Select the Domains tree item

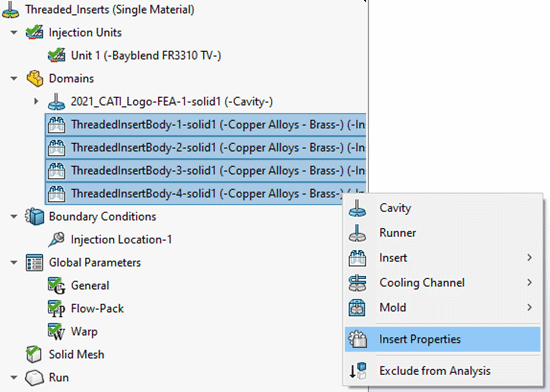71,79
